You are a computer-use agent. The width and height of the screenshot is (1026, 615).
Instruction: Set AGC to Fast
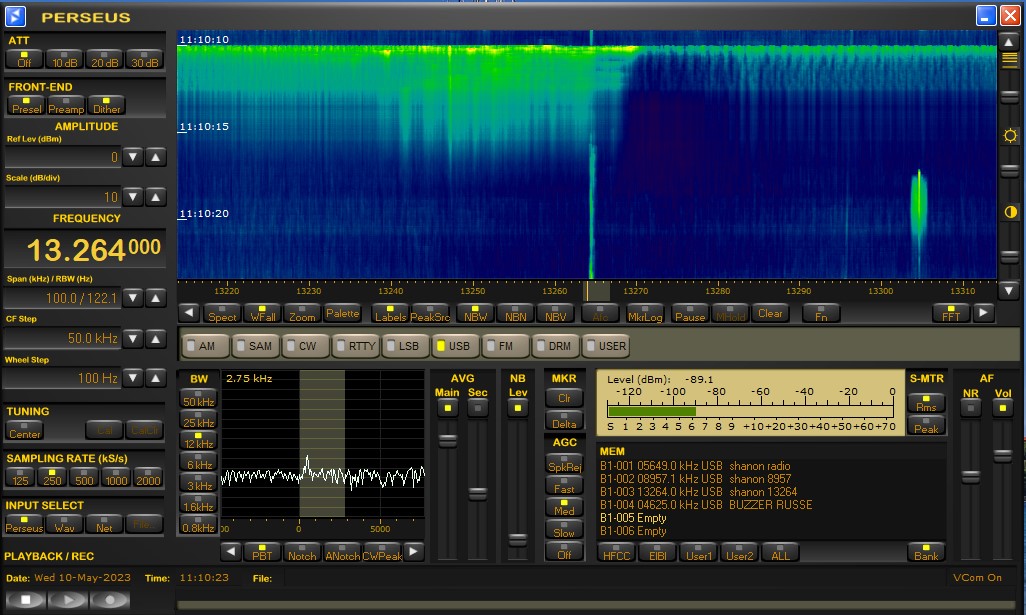click(564, 485)
